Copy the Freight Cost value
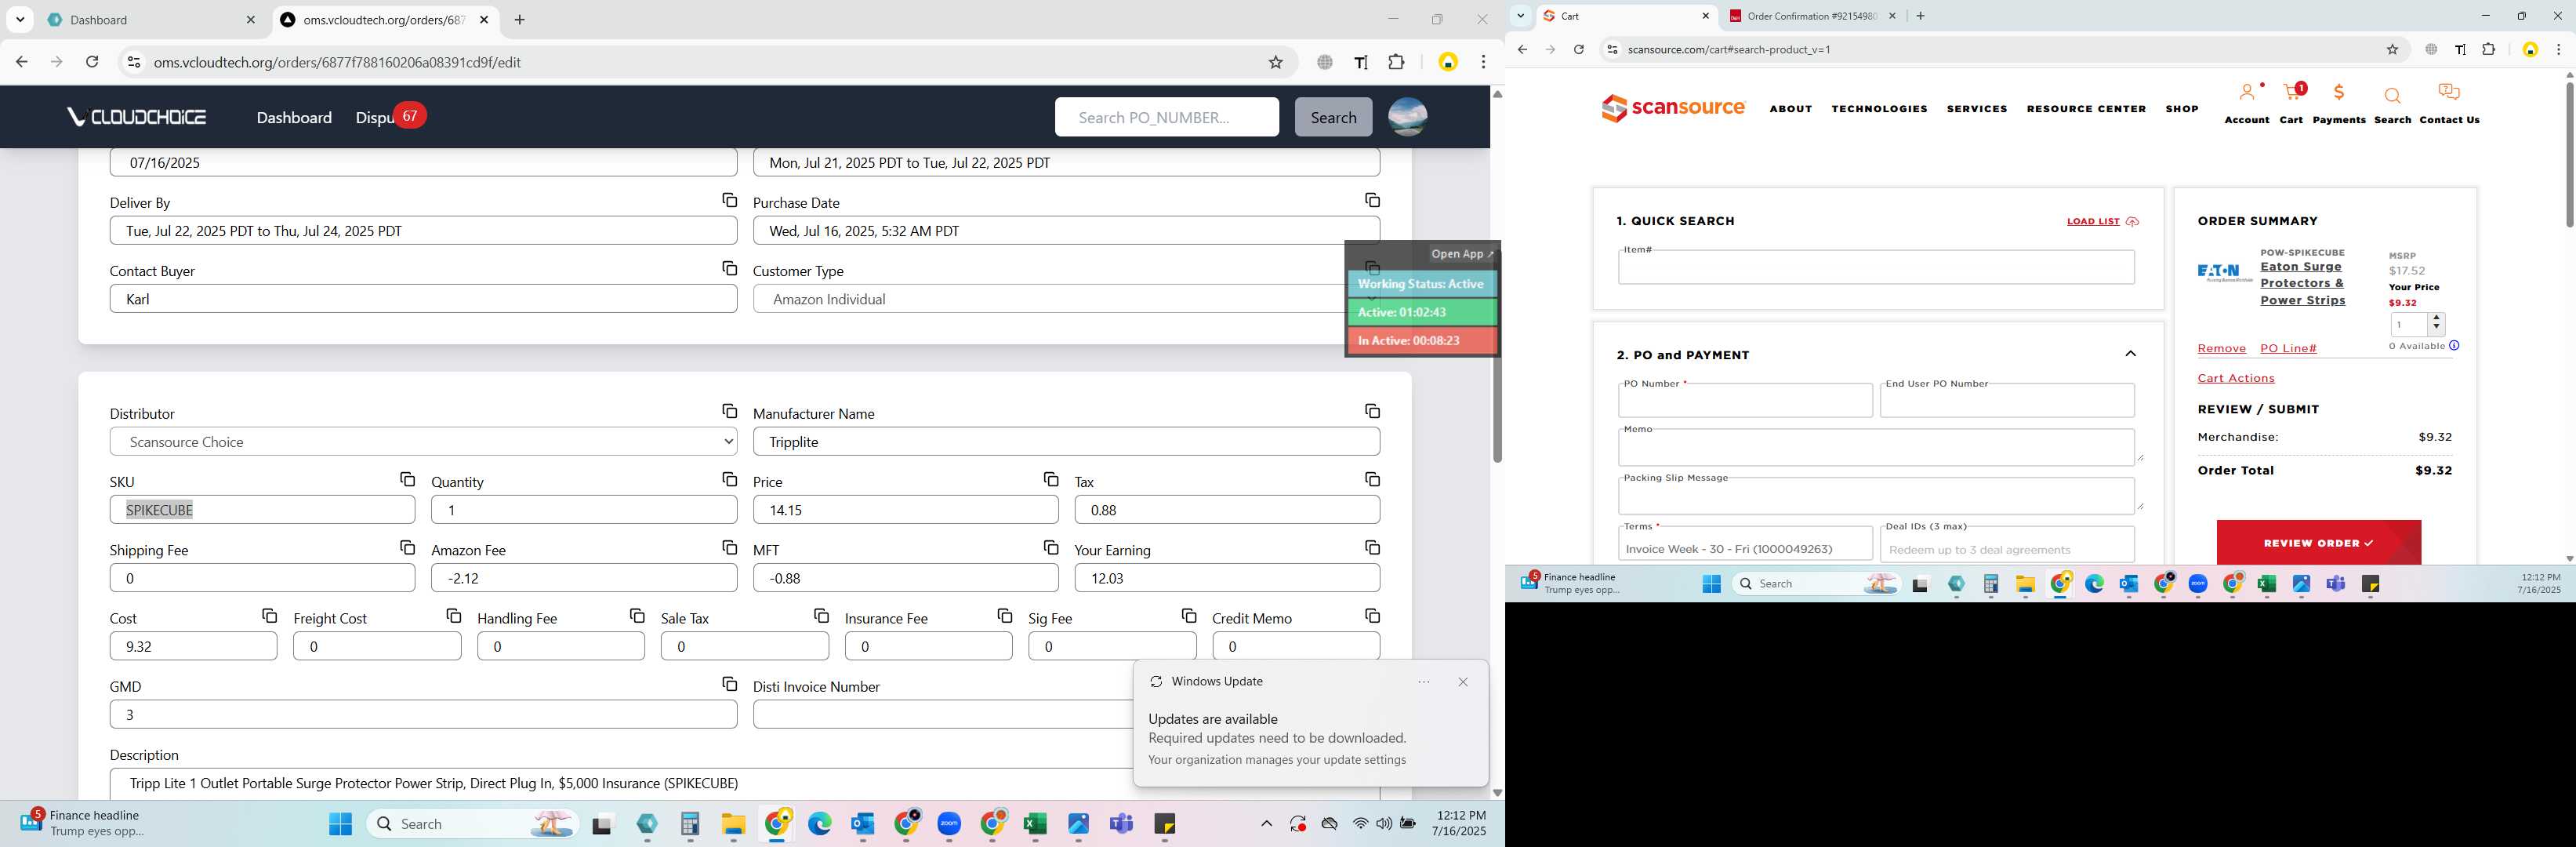The height and width of the screenshot is (847, 2576). [x=453, y=616]
